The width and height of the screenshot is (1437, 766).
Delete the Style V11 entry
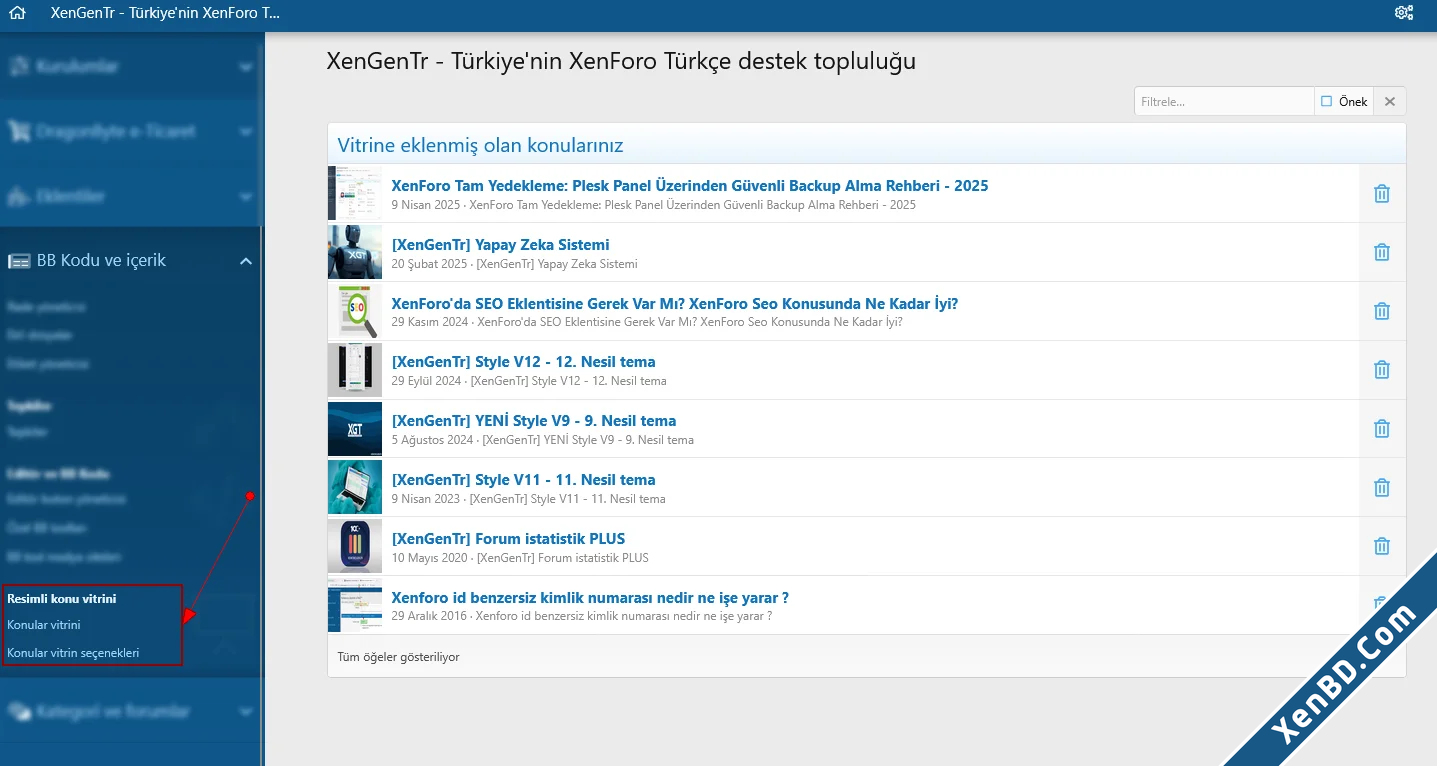pyautogui.click(x=1381, y=489)
